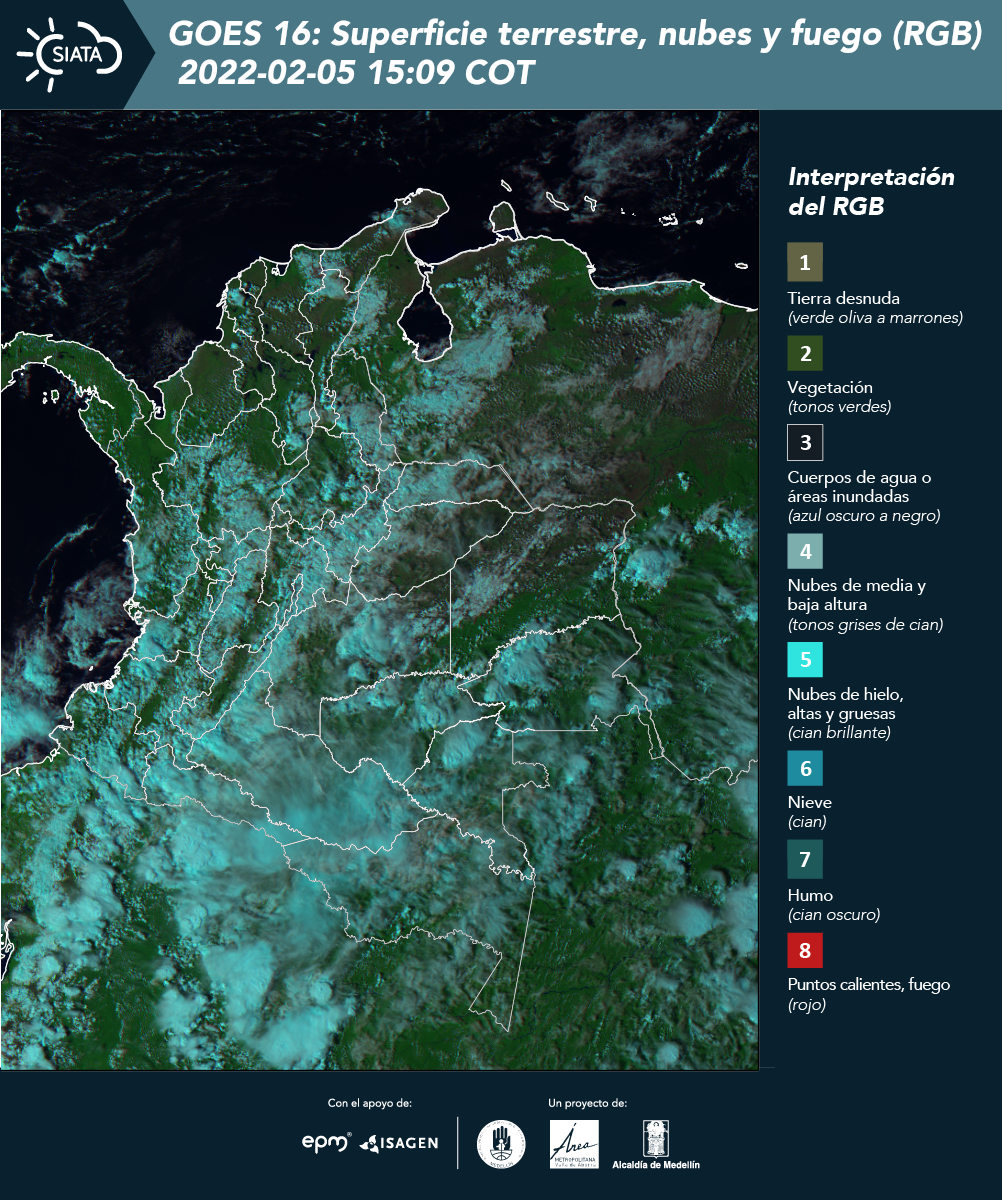Viewport: 1002px width, 1200px height.
Task: Click the SIATA logo in the header
Action: point(70,53)
